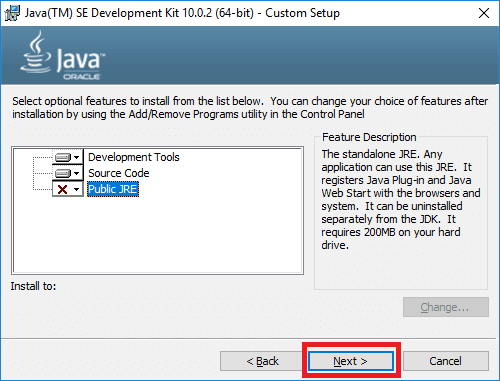The width and height of the screenshot is (500, 381).
Task: Open the Development Tools install option dropdown arrow
Action: (x=77, y=157)
